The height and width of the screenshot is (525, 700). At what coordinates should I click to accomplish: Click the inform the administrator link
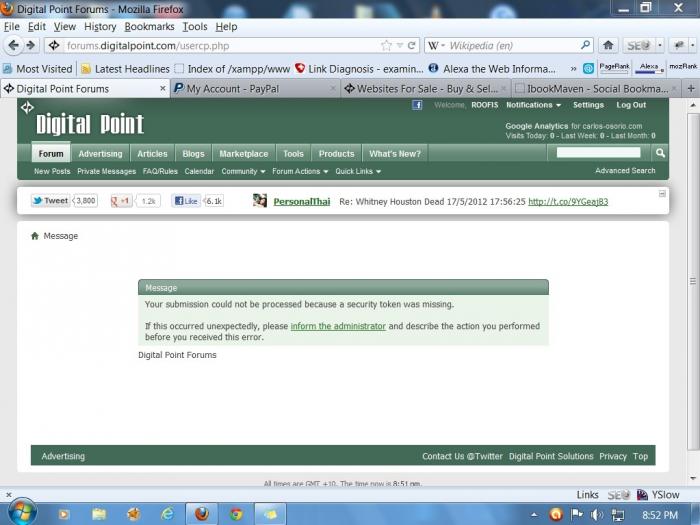[338, 326]
